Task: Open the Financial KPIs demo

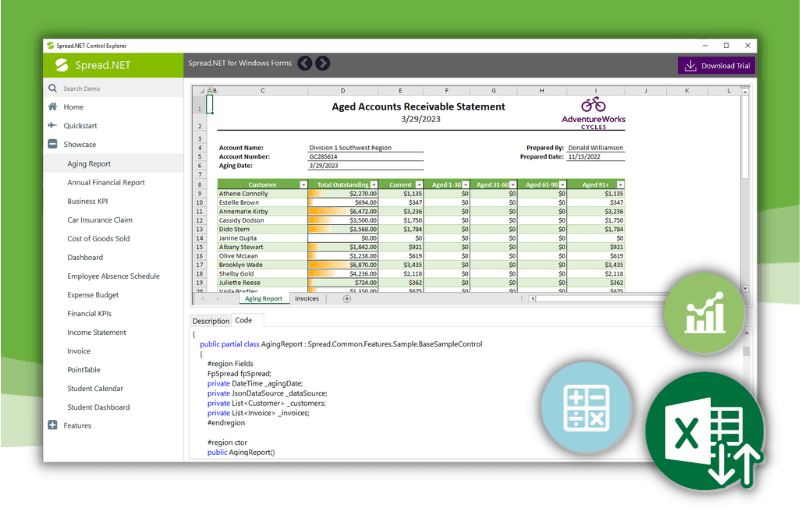Action: (89, 314)
